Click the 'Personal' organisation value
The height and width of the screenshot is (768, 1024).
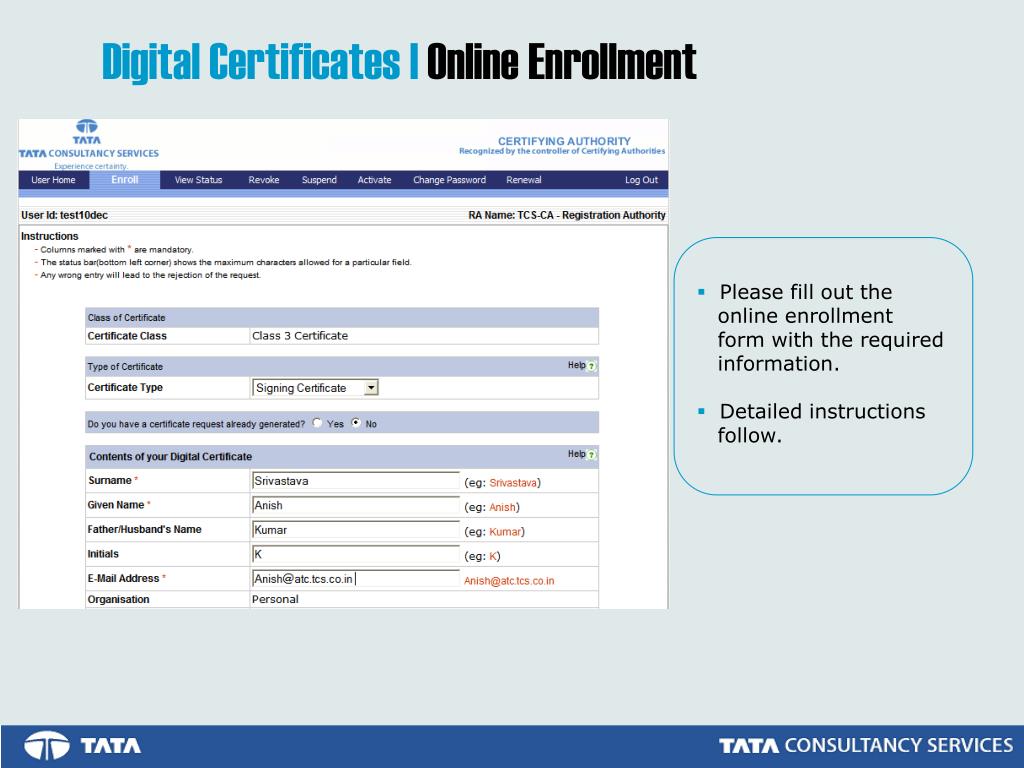(x=275, y=600)
